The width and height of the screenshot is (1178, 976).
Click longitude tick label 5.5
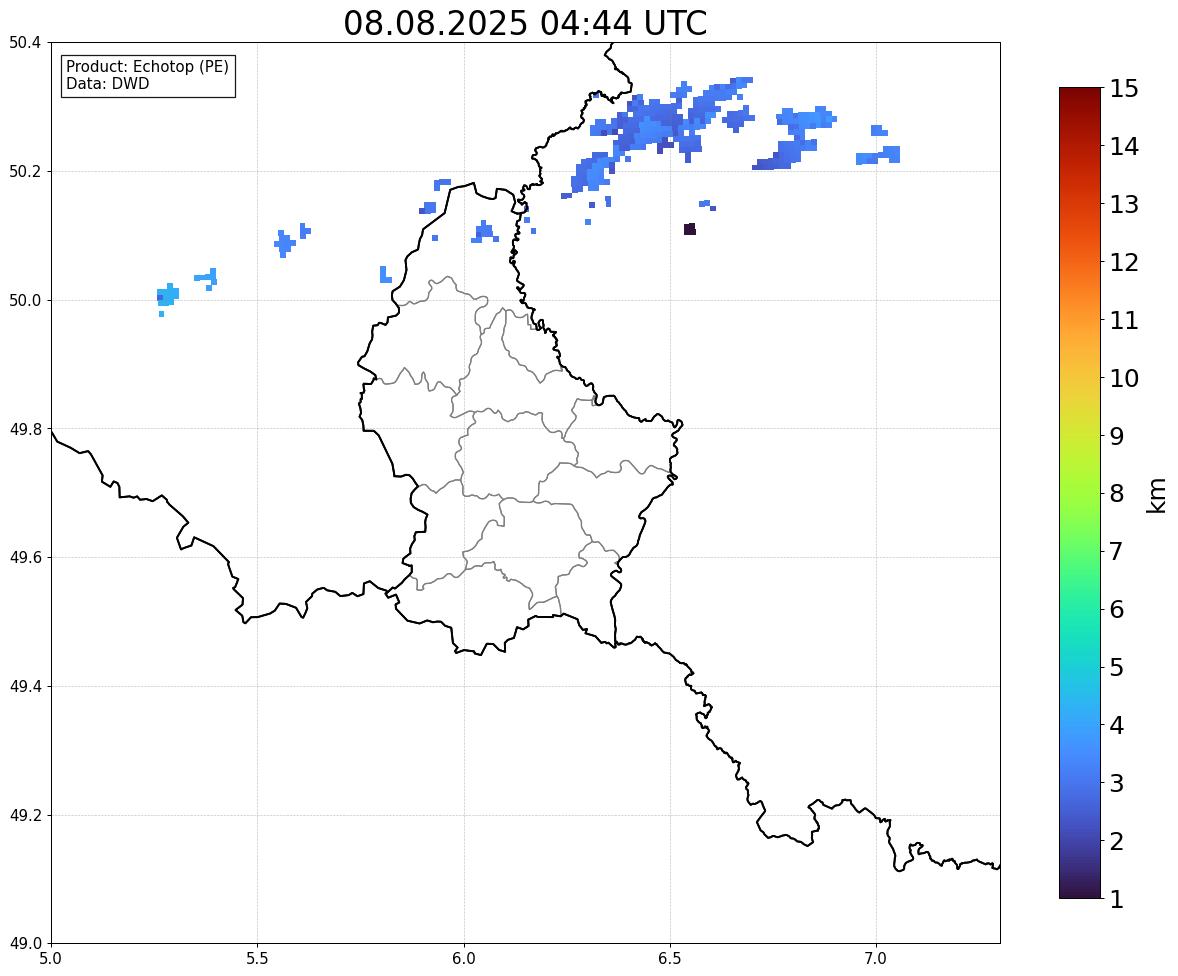coord(258,959)
